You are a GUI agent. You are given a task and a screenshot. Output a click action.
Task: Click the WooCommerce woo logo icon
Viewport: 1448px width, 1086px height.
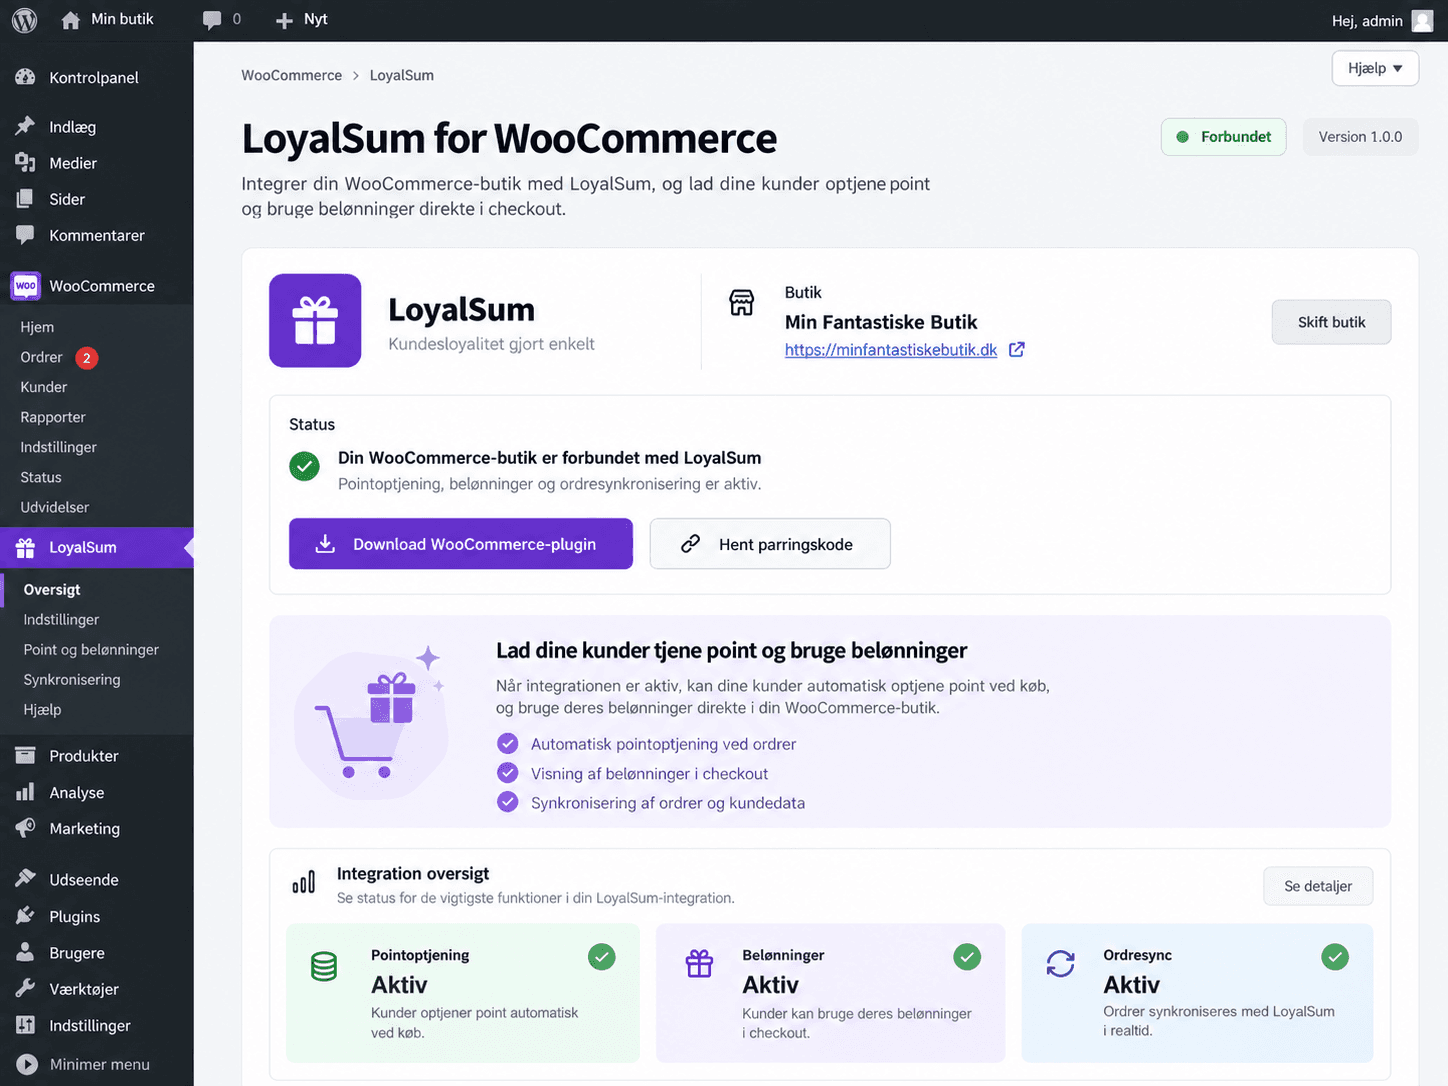(x=25, y=286)
